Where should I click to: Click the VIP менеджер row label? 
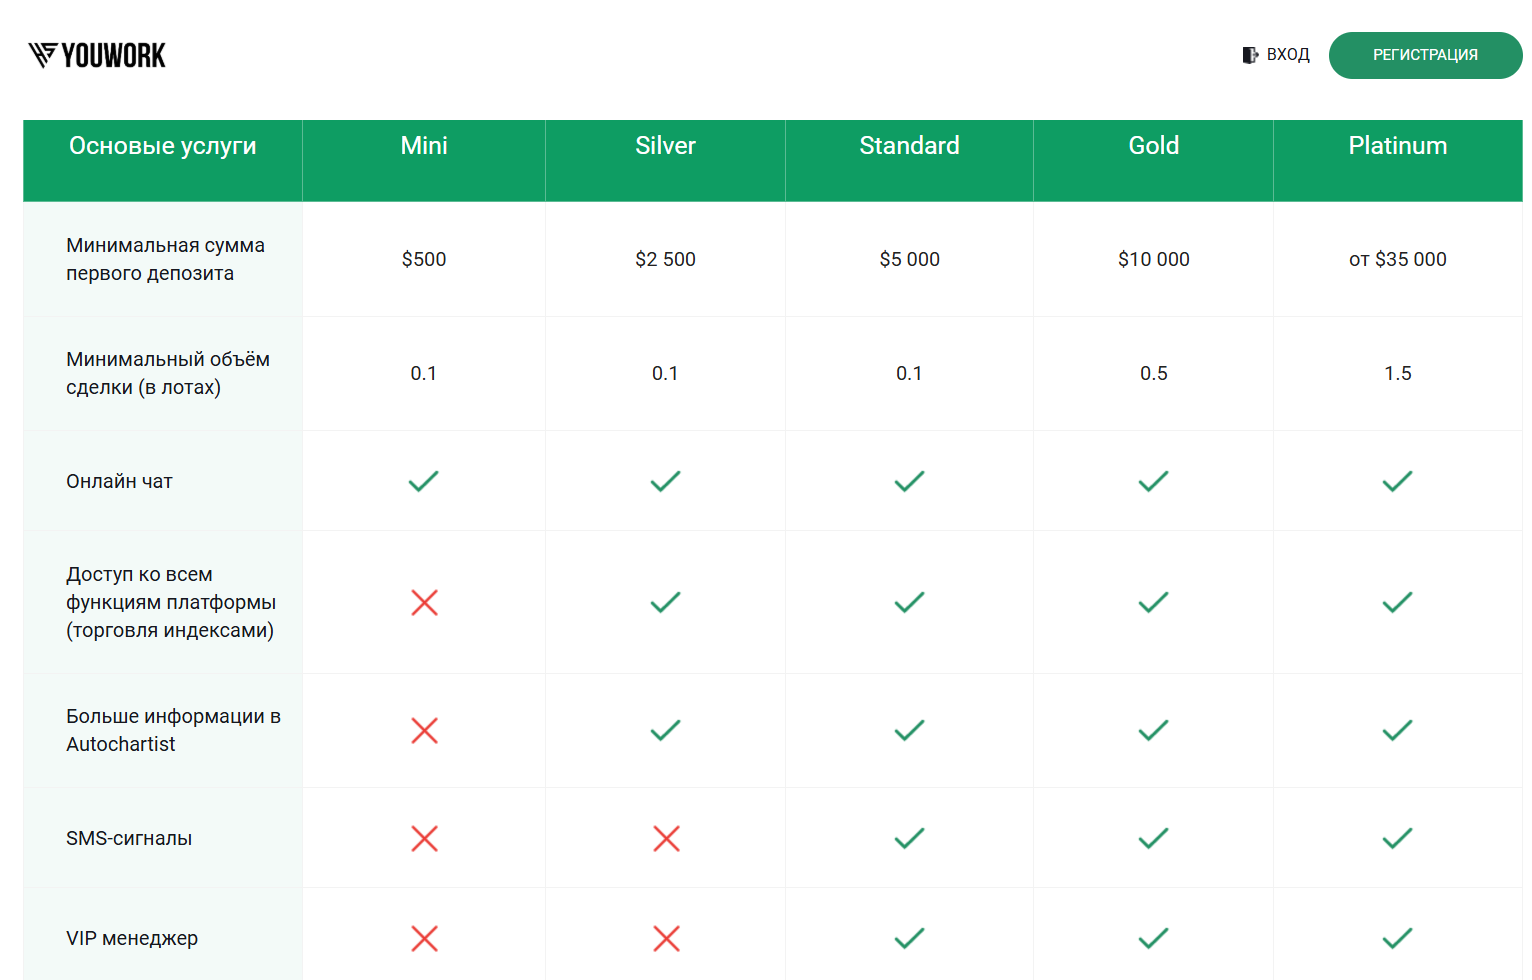(132, 938)
